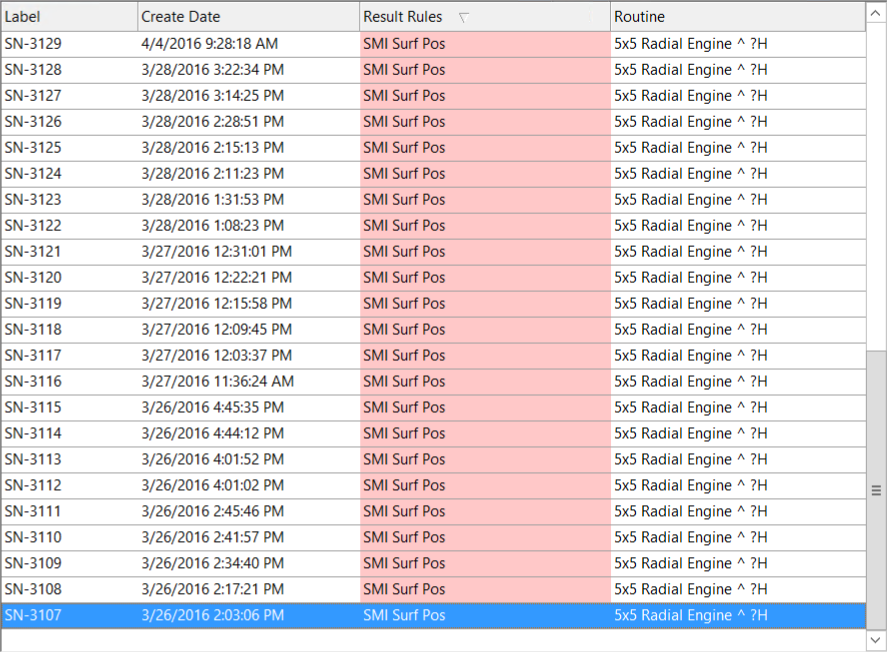The image size is (887, 652).
Task: Select row labeled SN-3116
Action: [x=33, y=382]
